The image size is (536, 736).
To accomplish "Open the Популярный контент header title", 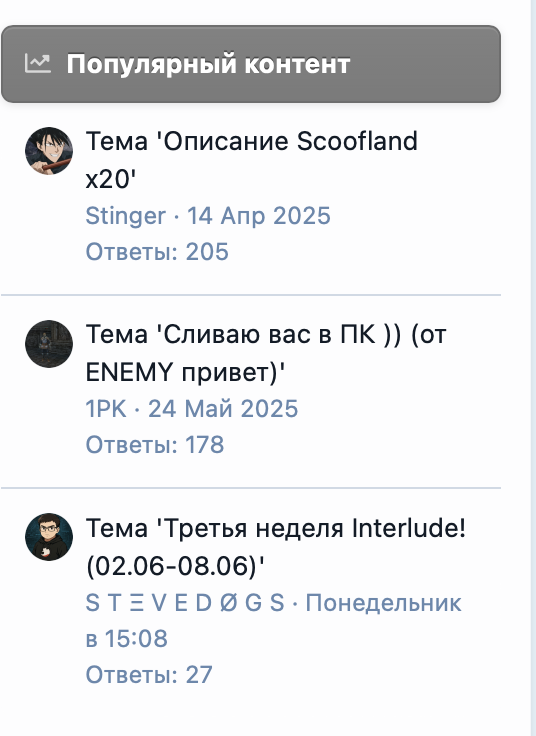I will pos(208,64).
